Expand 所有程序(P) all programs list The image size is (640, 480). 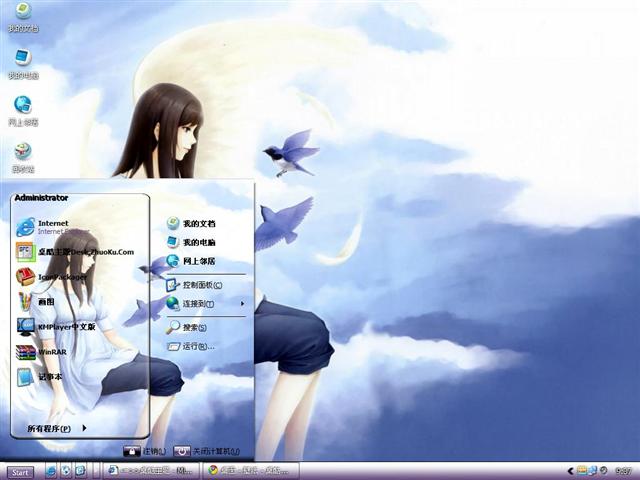(57, 428)
